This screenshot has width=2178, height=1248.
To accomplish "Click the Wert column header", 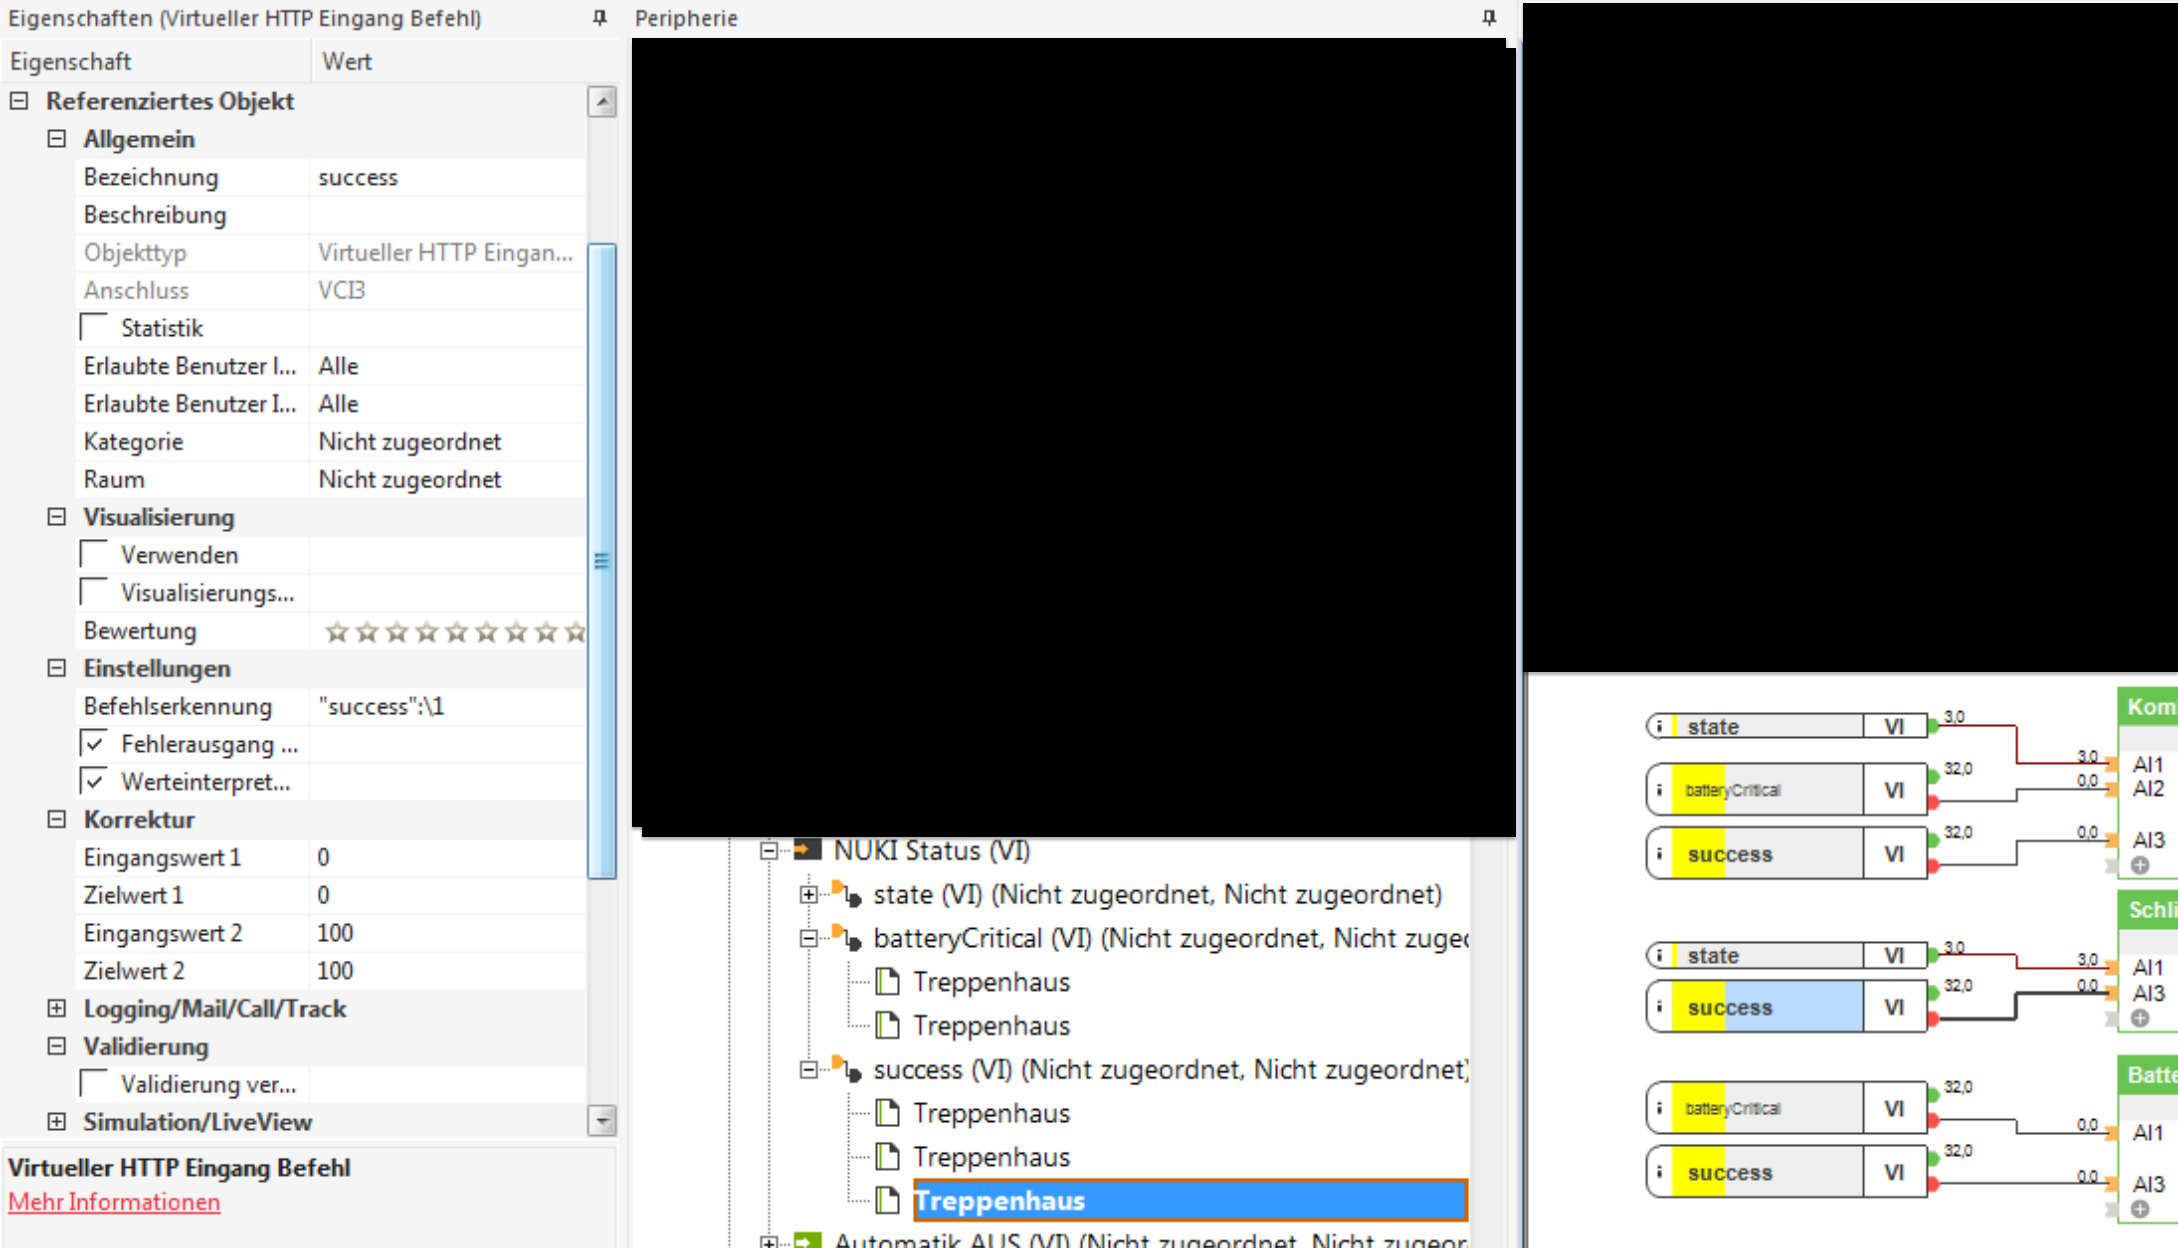I will click(x=347, y=61).
